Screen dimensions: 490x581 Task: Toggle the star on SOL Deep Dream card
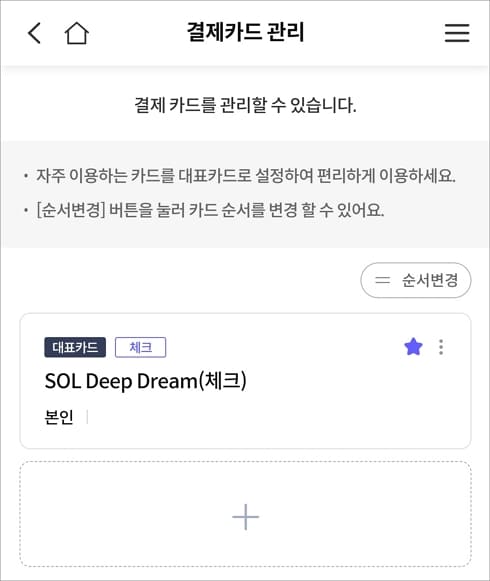413,347
